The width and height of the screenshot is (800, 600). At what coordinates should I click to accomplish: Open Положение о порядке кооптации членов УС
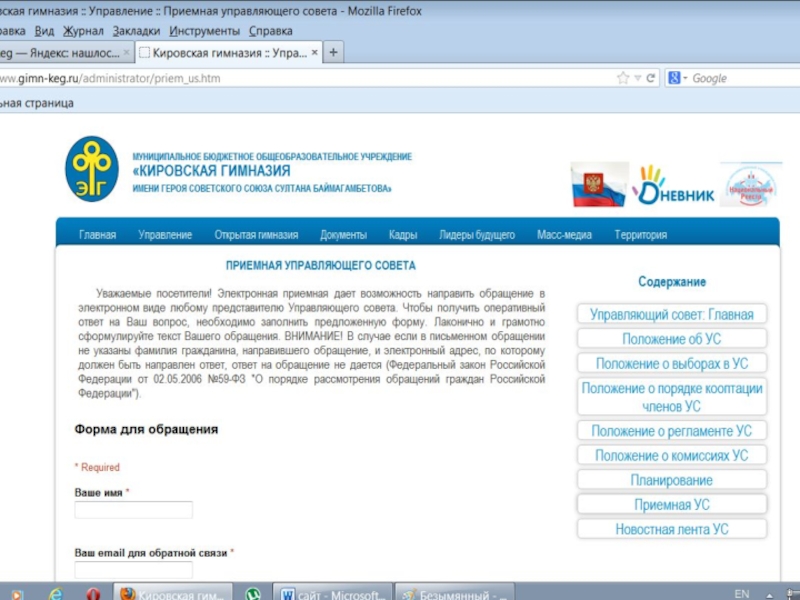coord(672,397)
